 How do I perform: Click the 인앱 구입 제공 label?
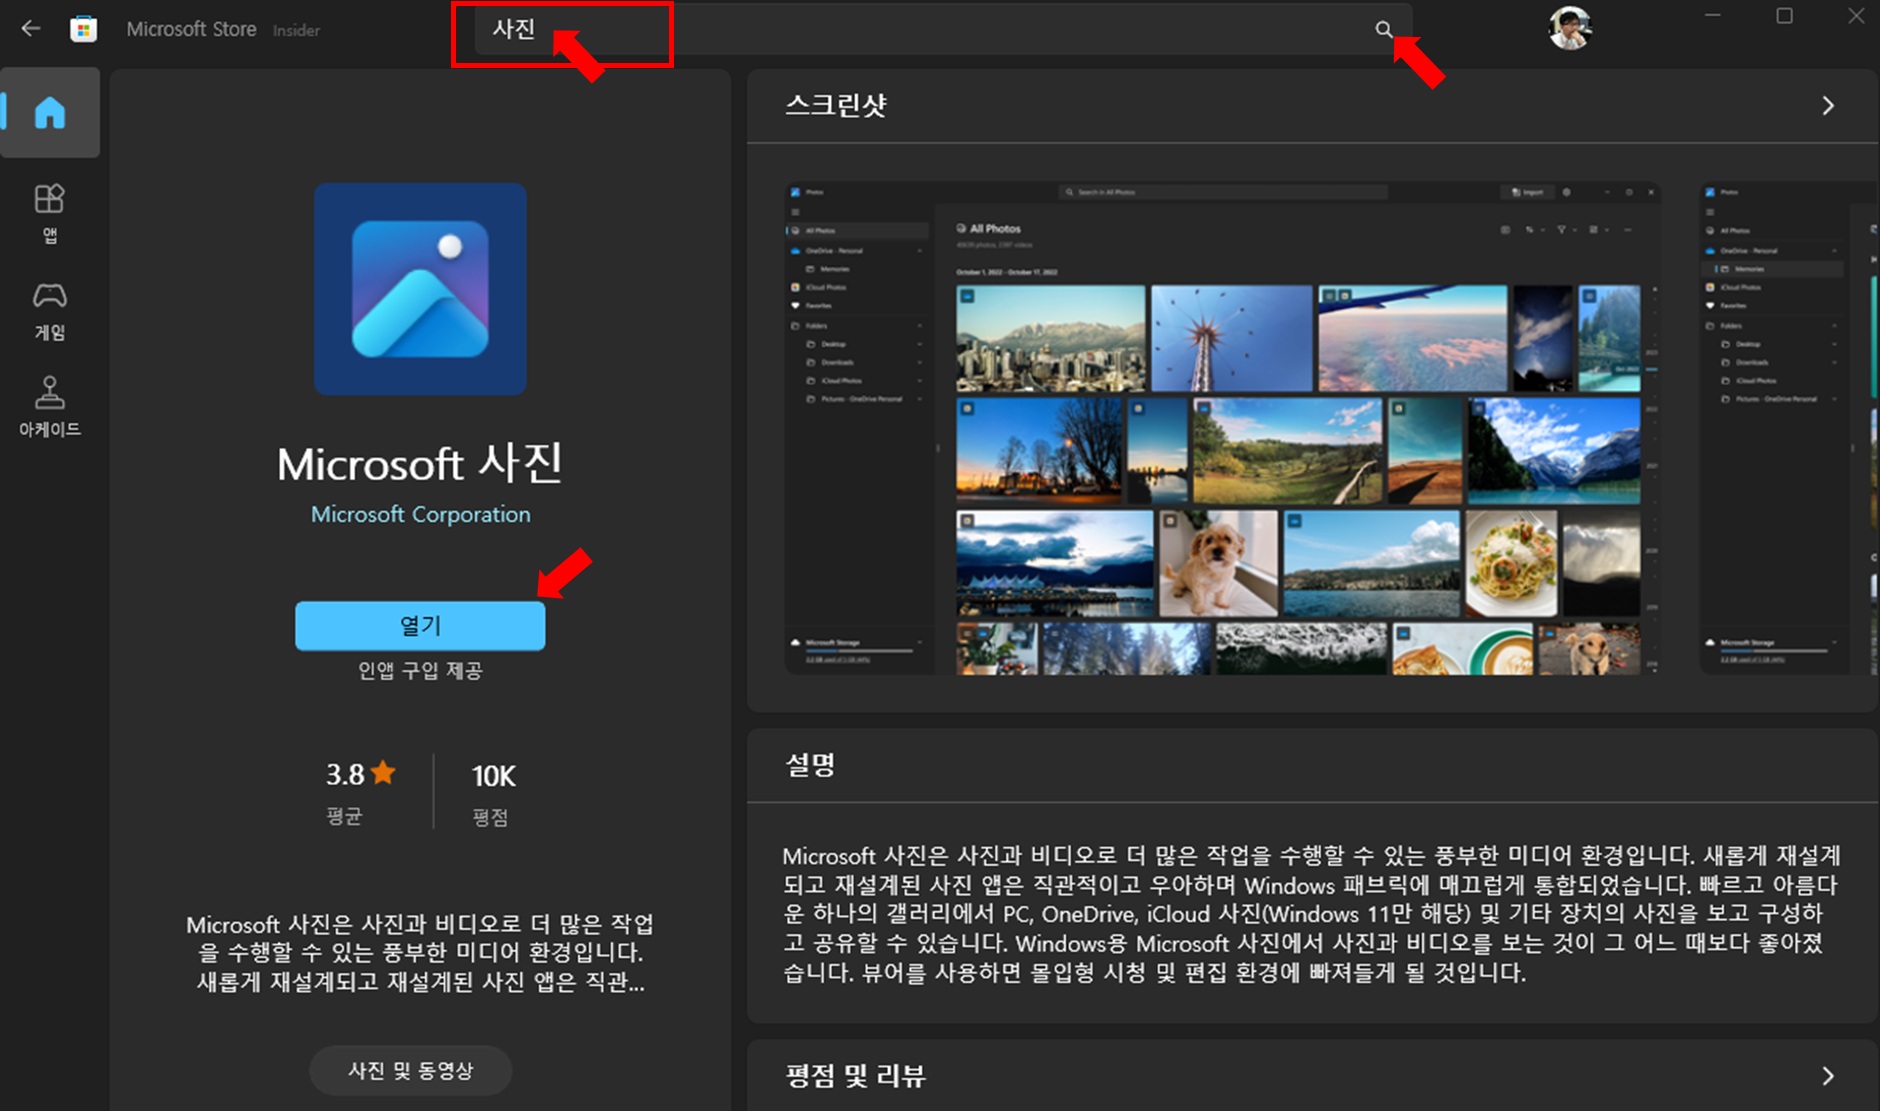[420, 671]
